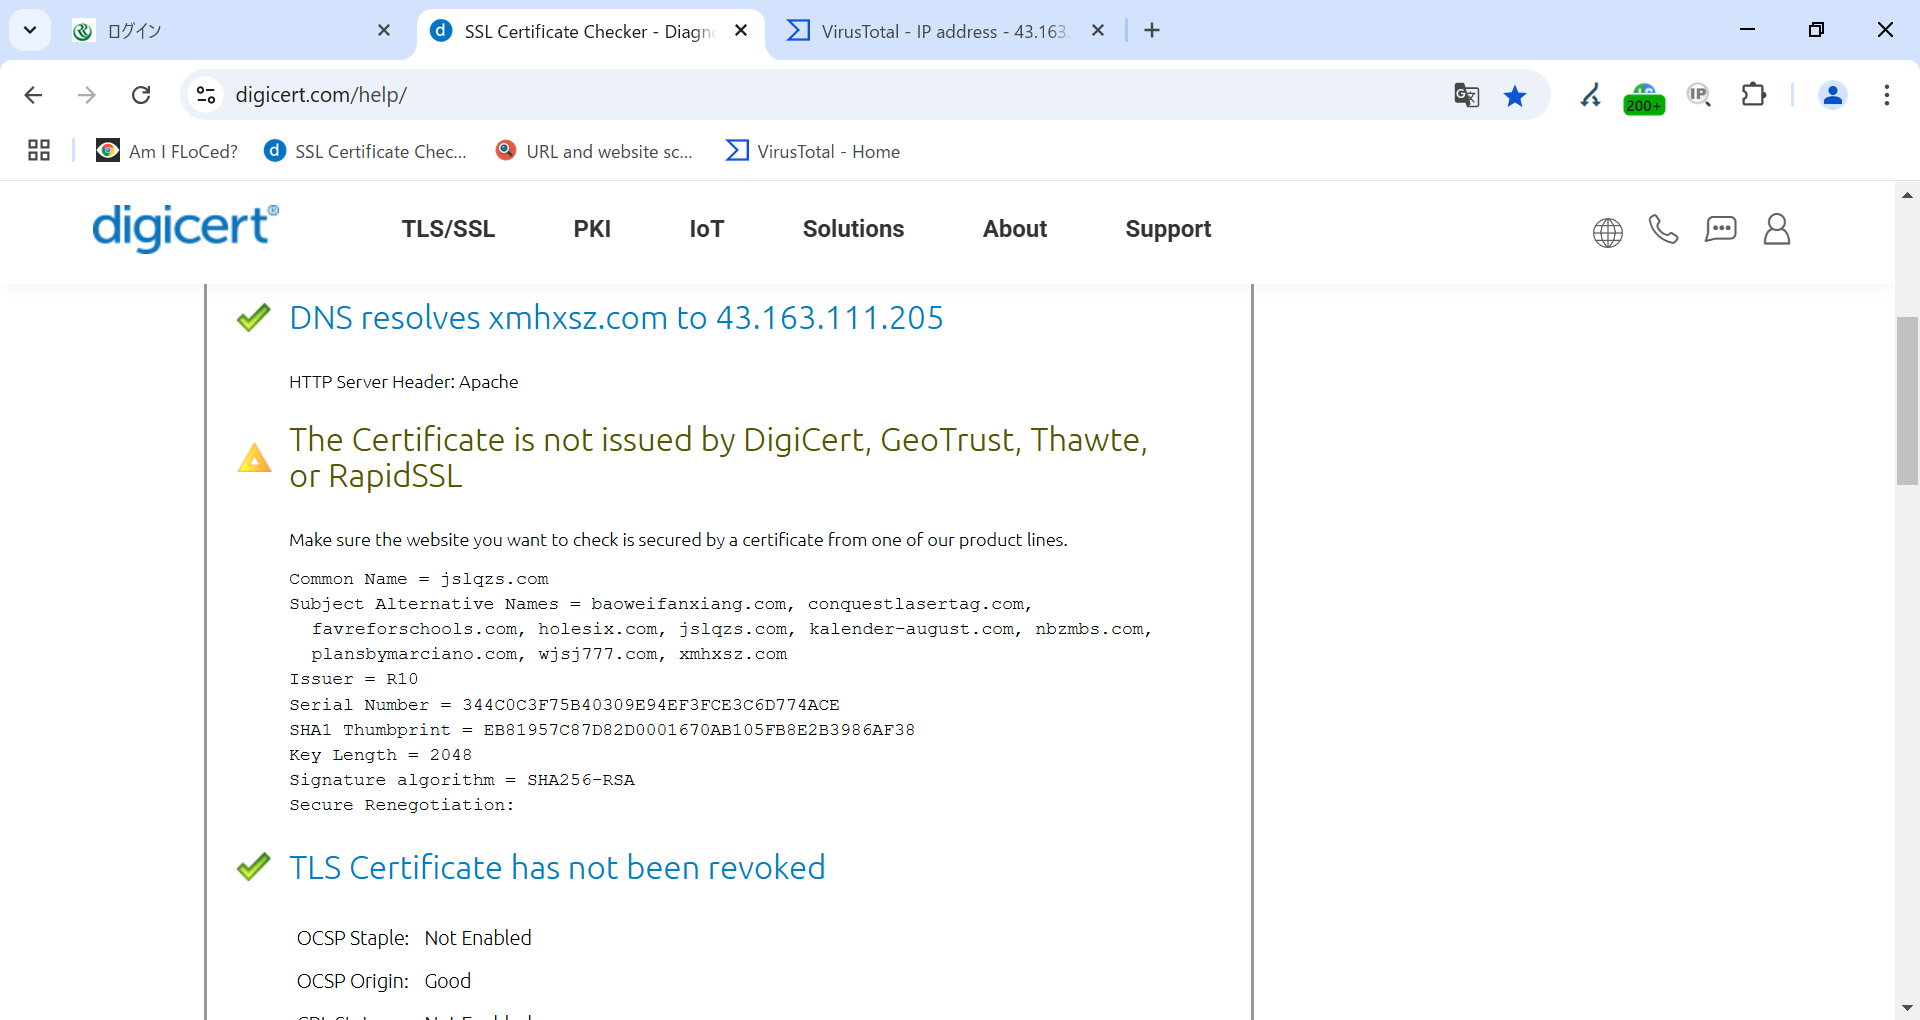Open the Chrome three-dot menu
Screen dimensions: 1920x1020
pos(1887,95)
